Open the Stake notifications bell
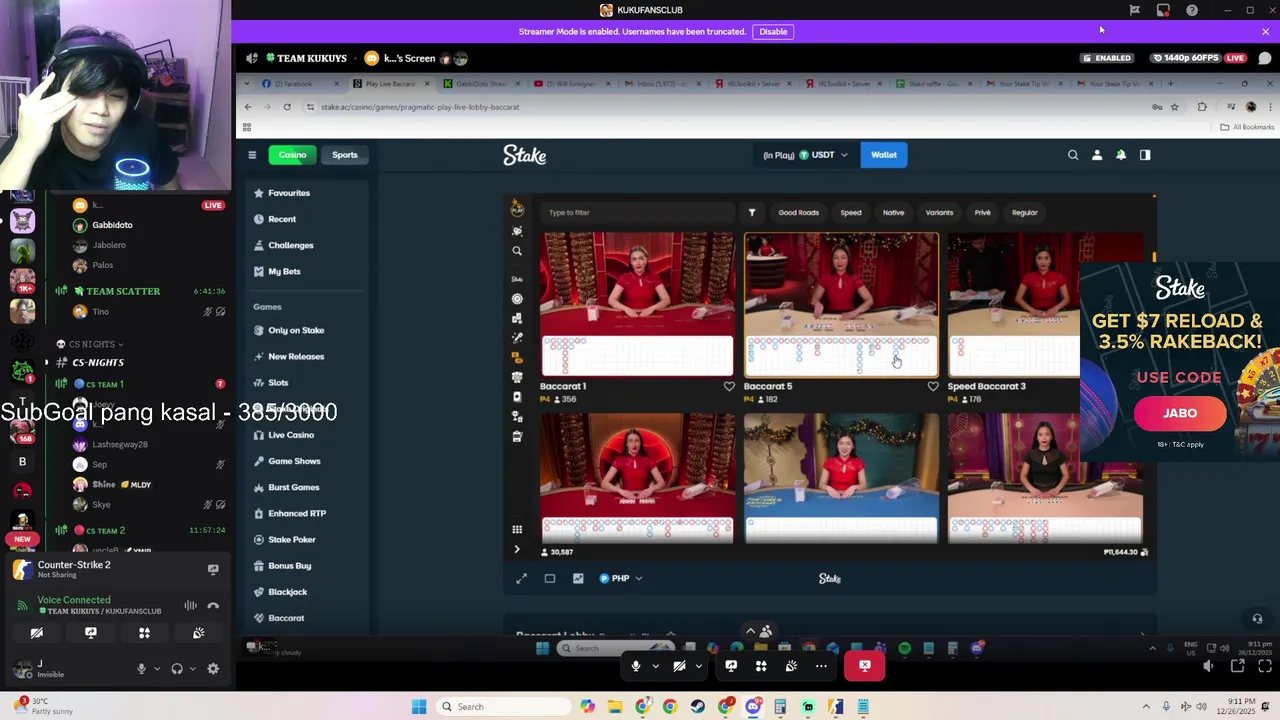1280x720 pixels. [x=1121, y=155]
